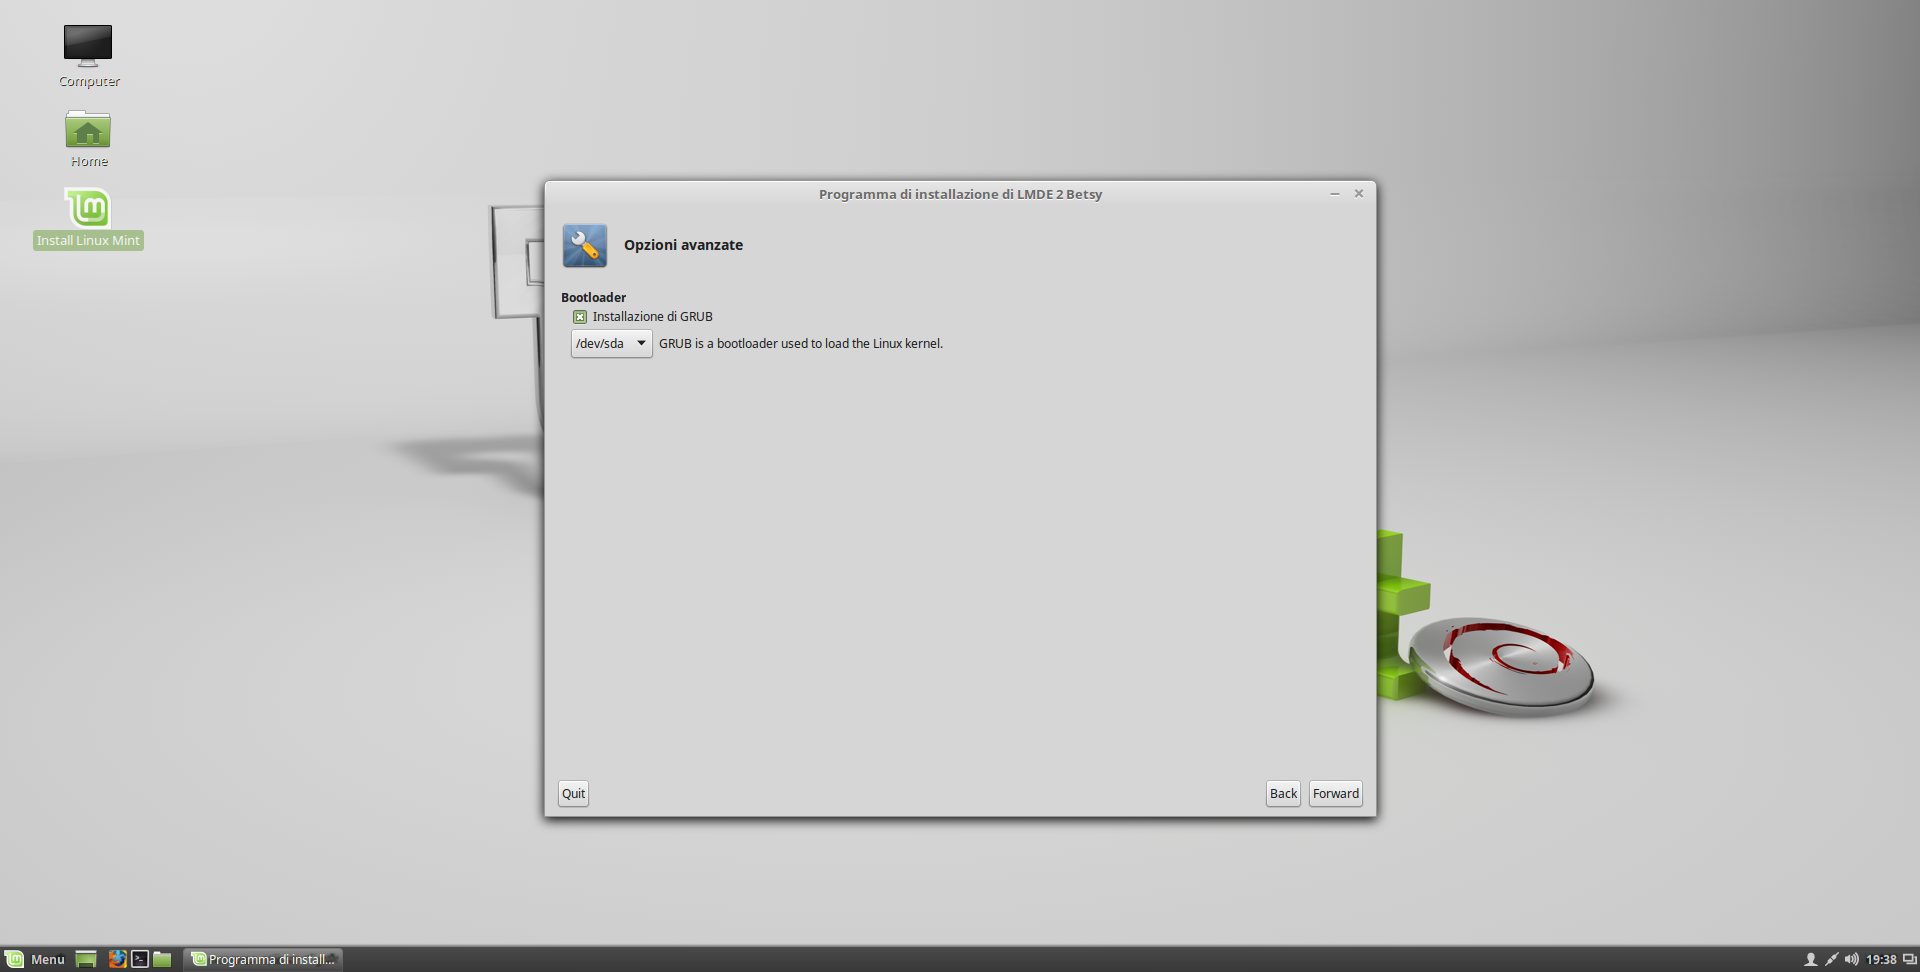1920x972 pixels.
Task: Quit the LMDE installer
Action: click(x=573, y=793)
